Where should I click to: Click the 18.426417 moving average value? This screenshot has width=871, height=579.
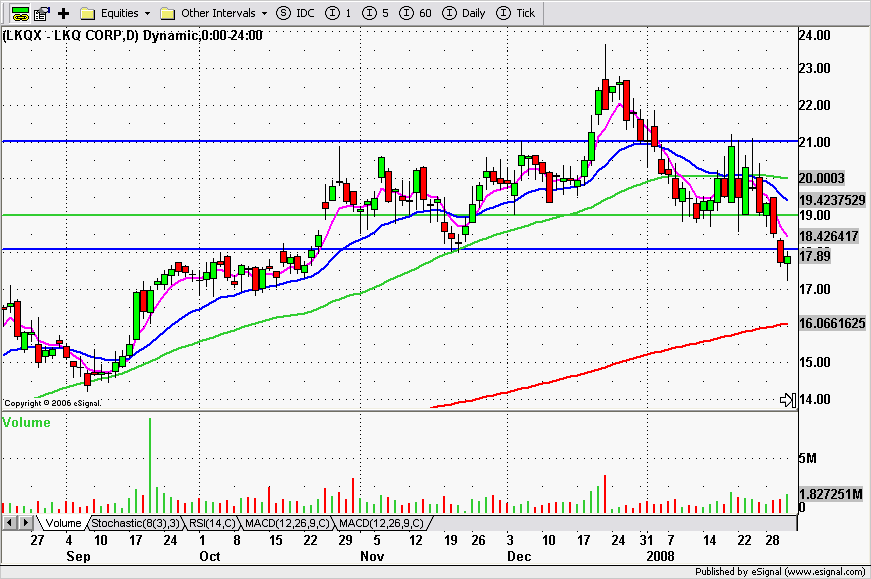[x=828, y=236]
